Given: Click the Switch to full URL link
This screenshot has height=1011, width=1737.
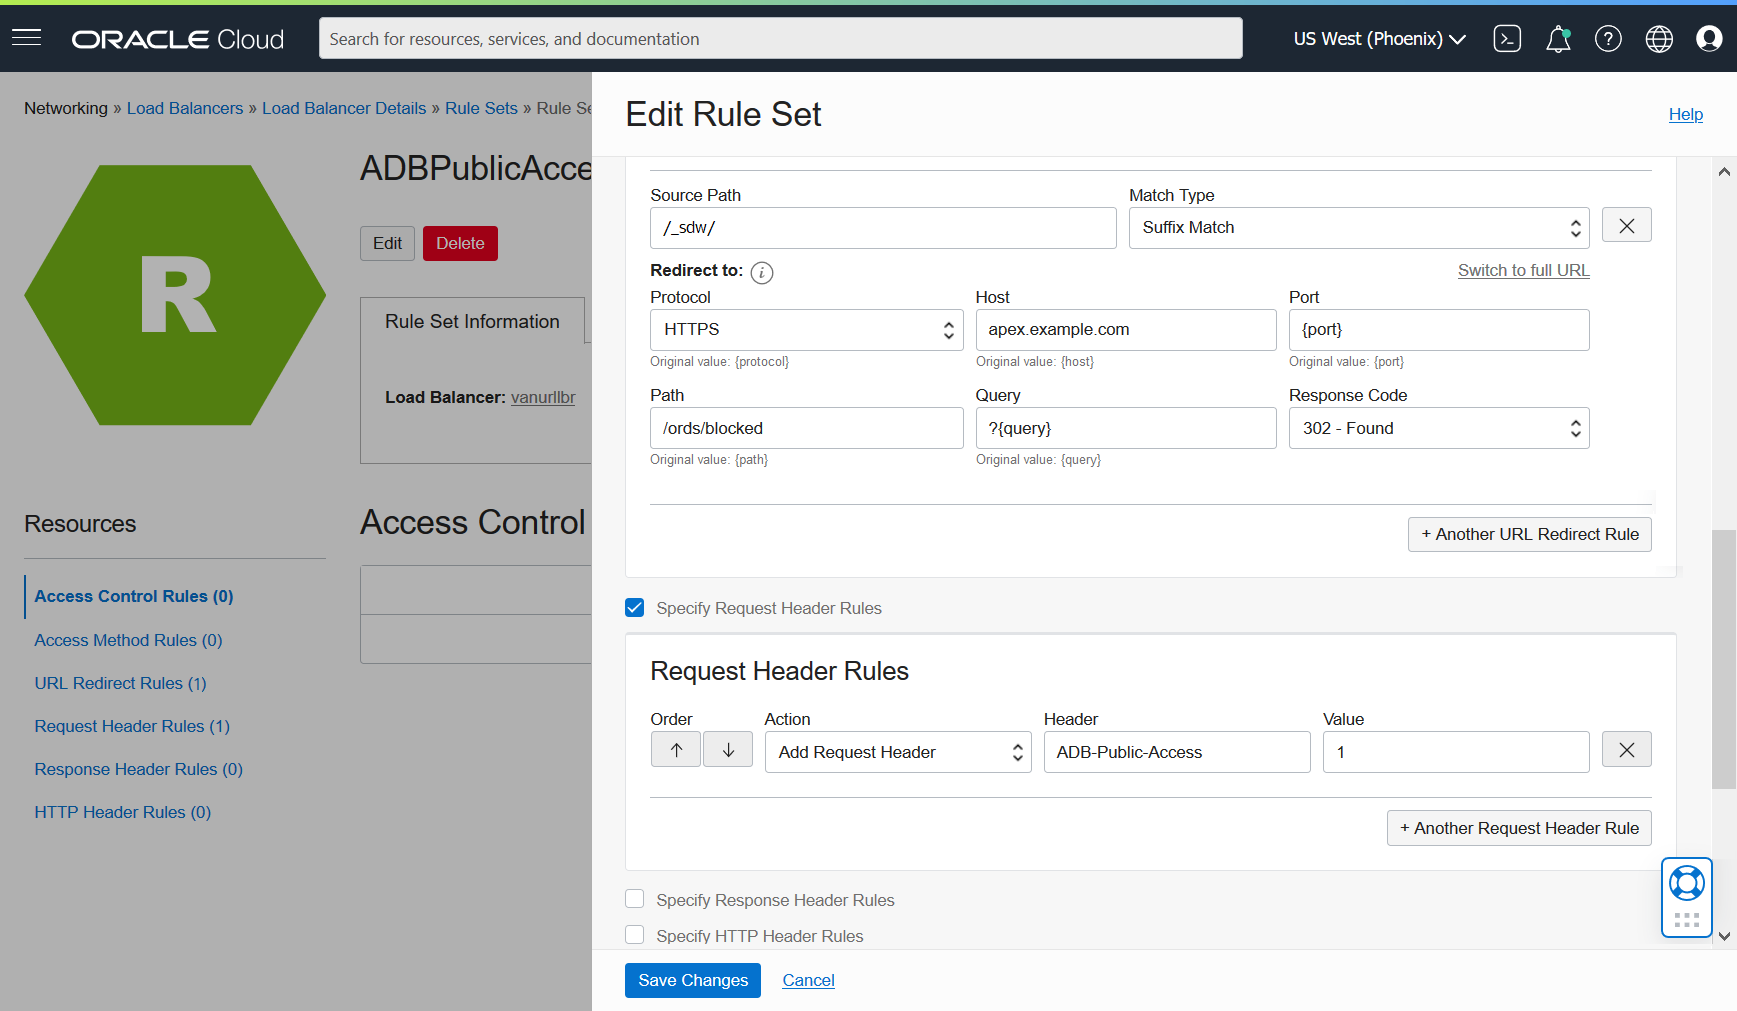Looking at the screenshot, I should point(1523,270).
